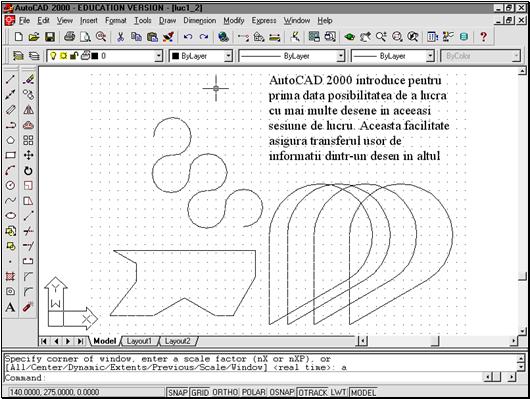Expand the ByLayer color dropdown
Image resolution: width=530 pixels, height=399 pixels.
[x=228, y=56]
